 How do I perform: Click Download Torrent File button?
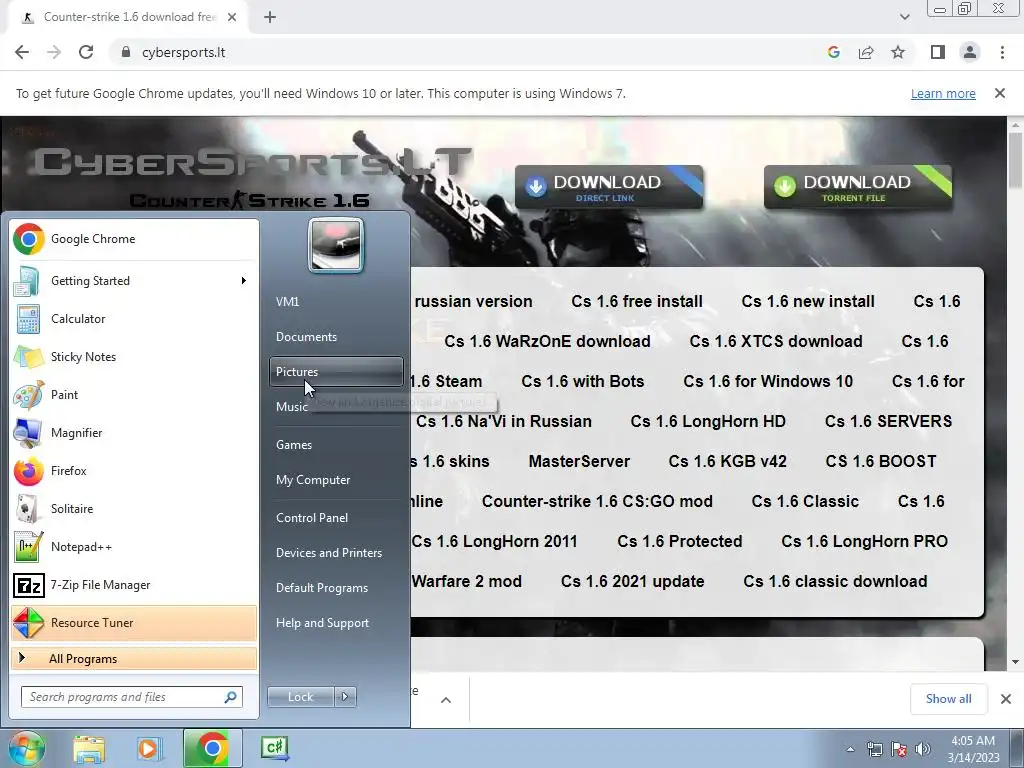tap(858, 187)
